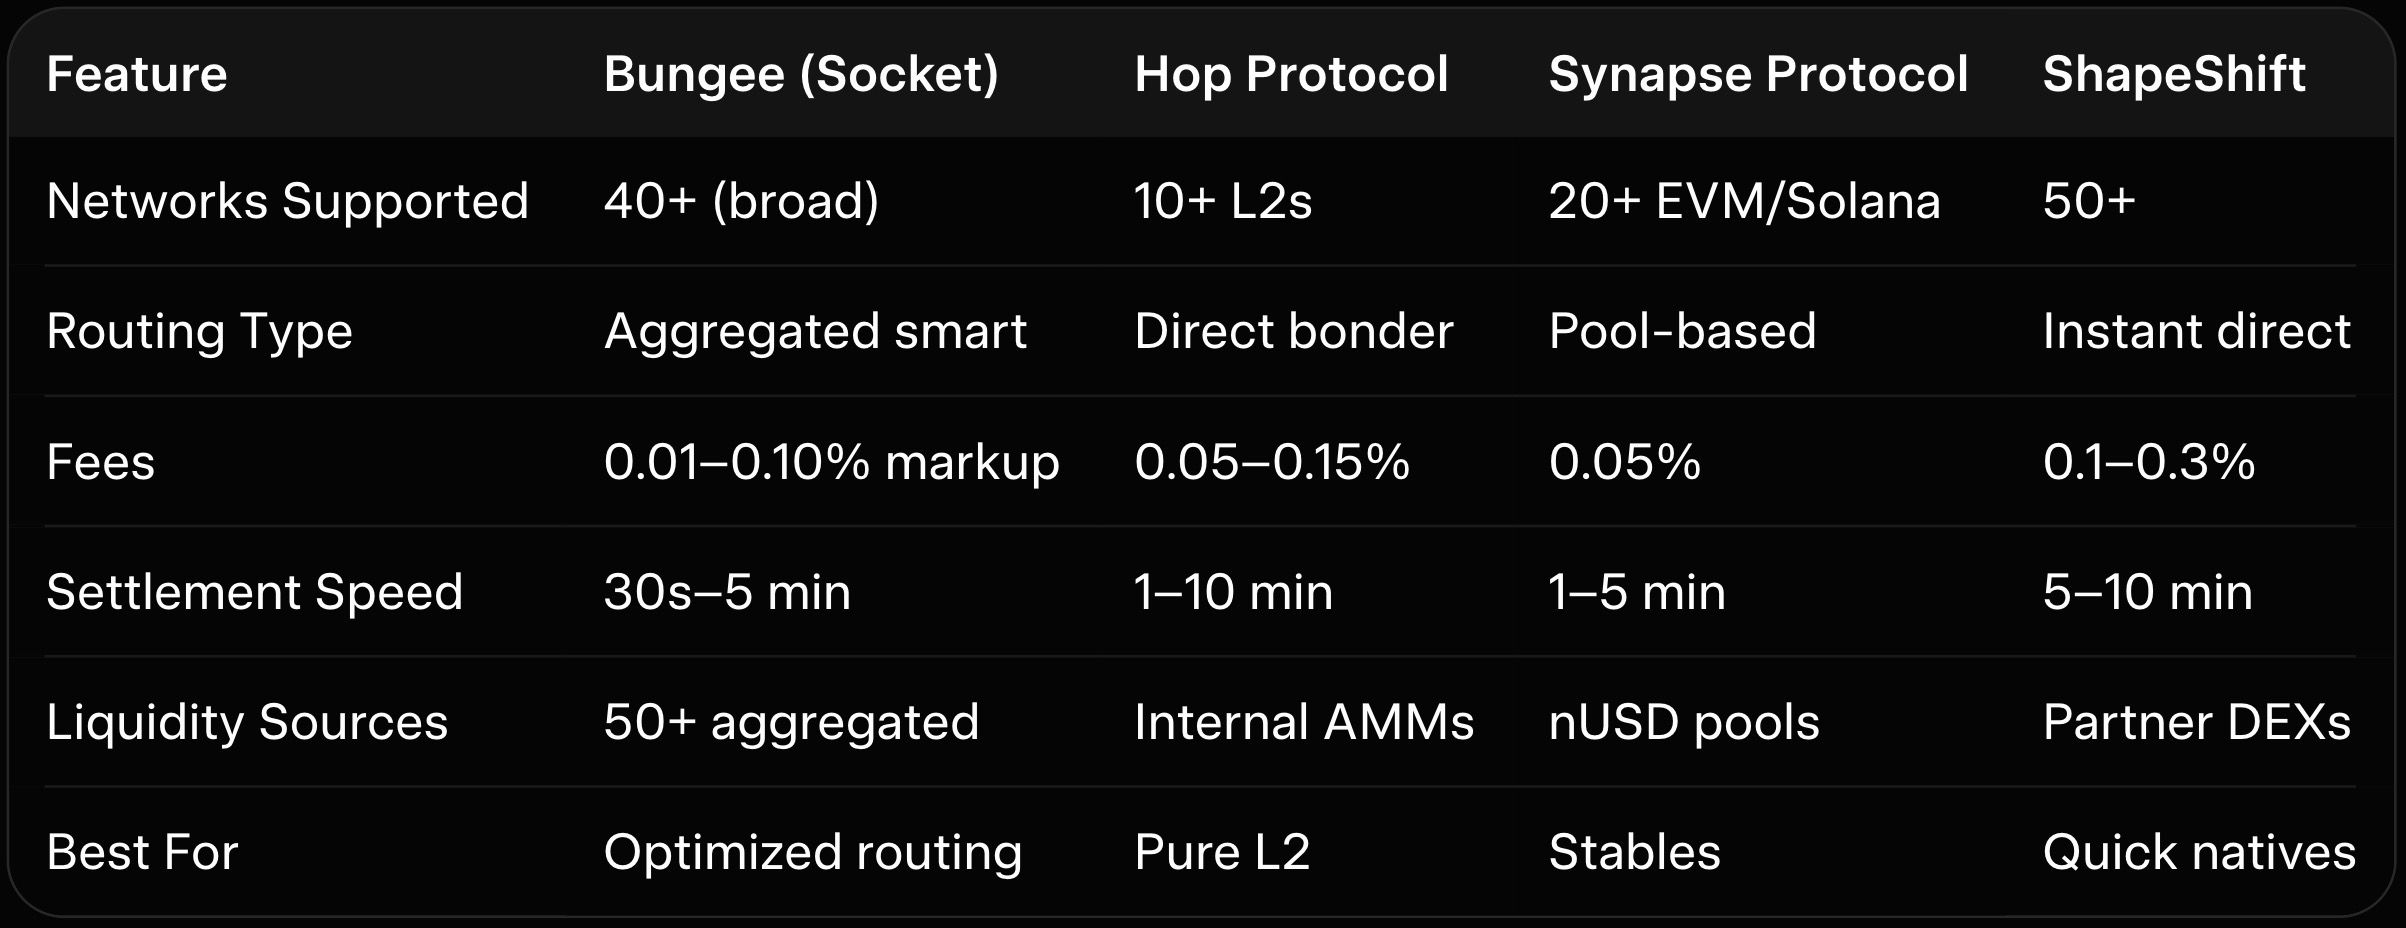Screen dimensions: 2406x928
Task: Click the Synapse Protocol header
Action: (x=1758, y=74)
